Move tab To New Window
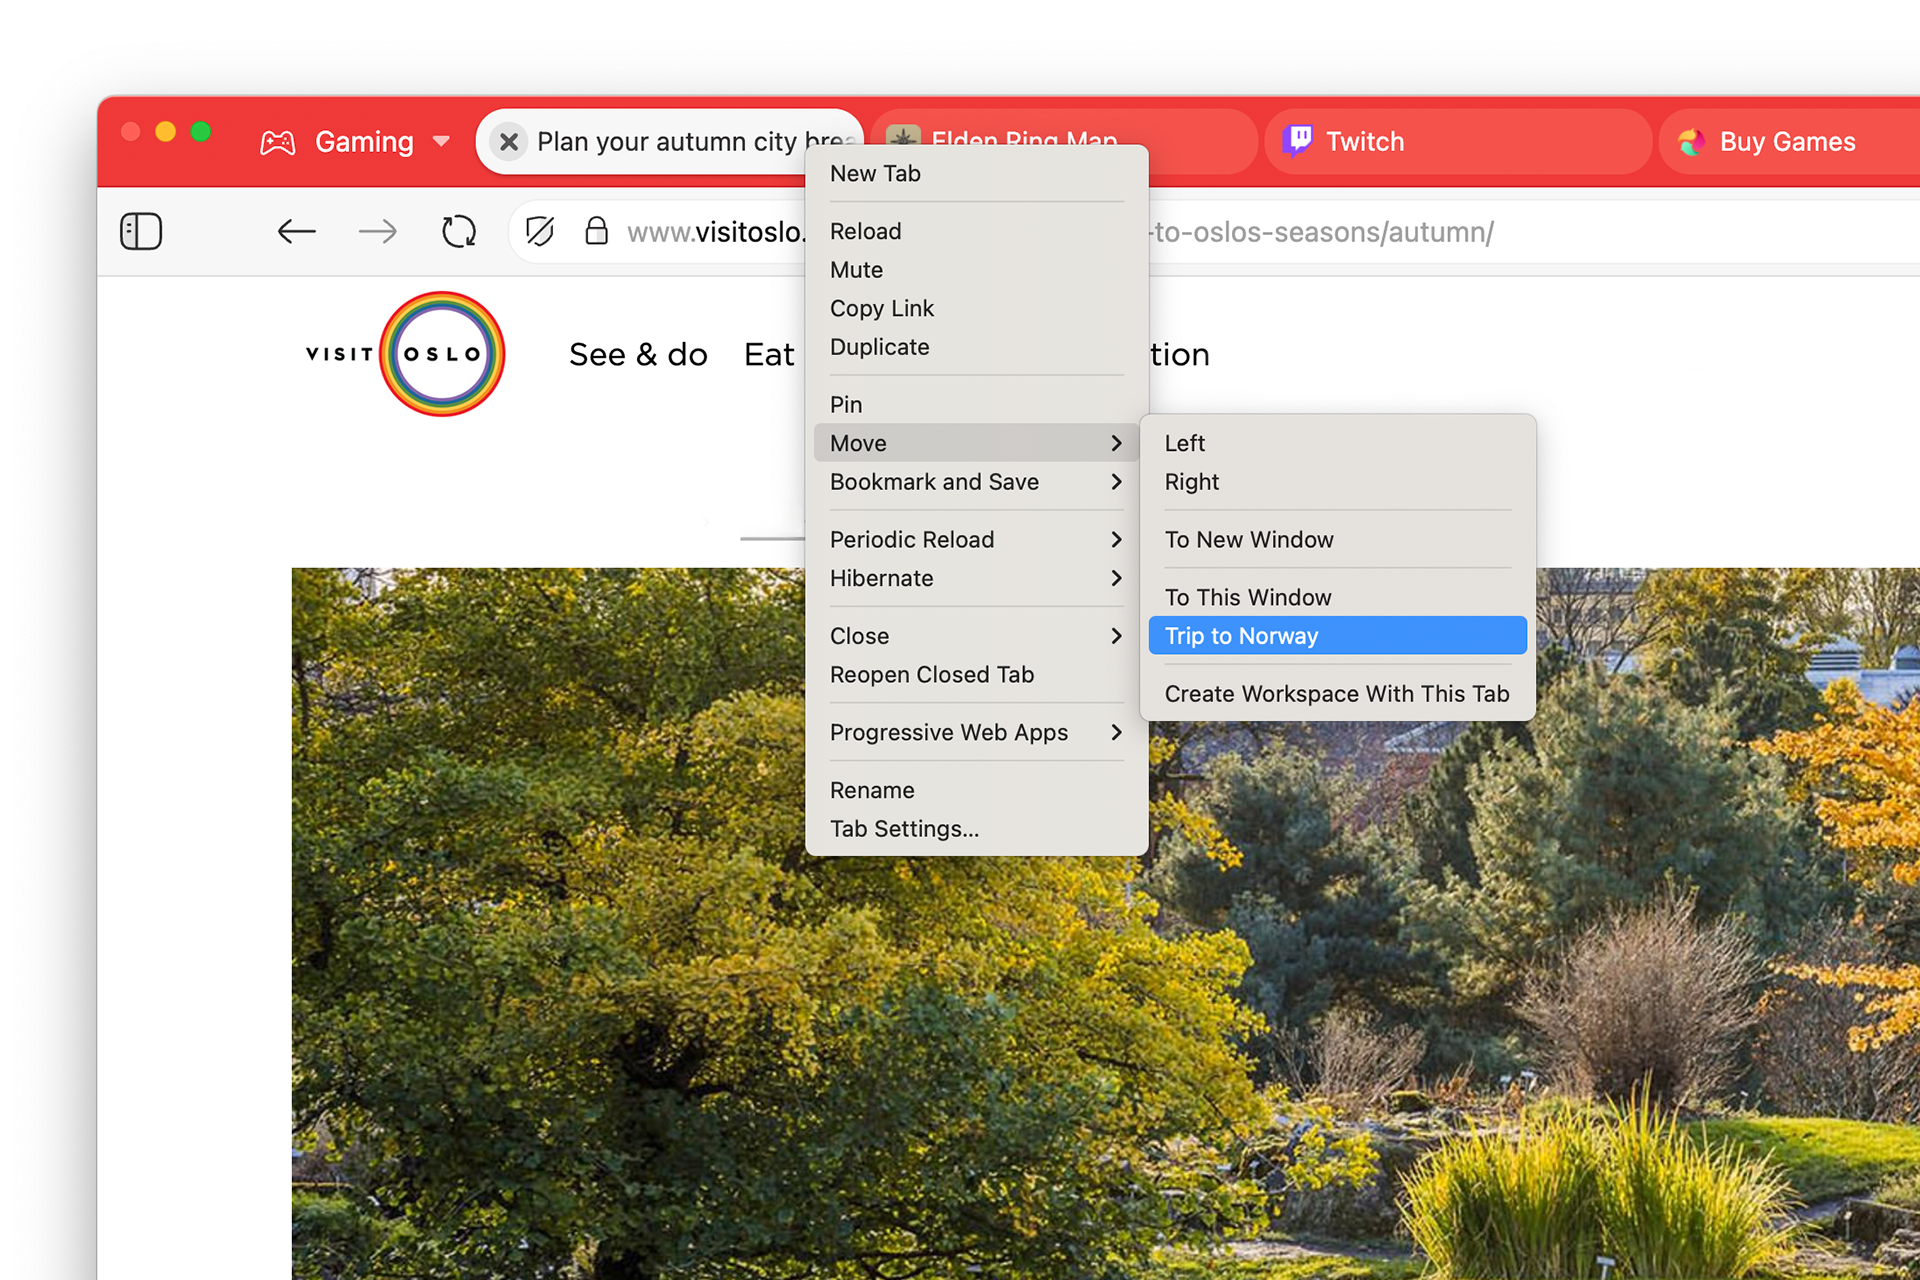 pos(1338,539)
